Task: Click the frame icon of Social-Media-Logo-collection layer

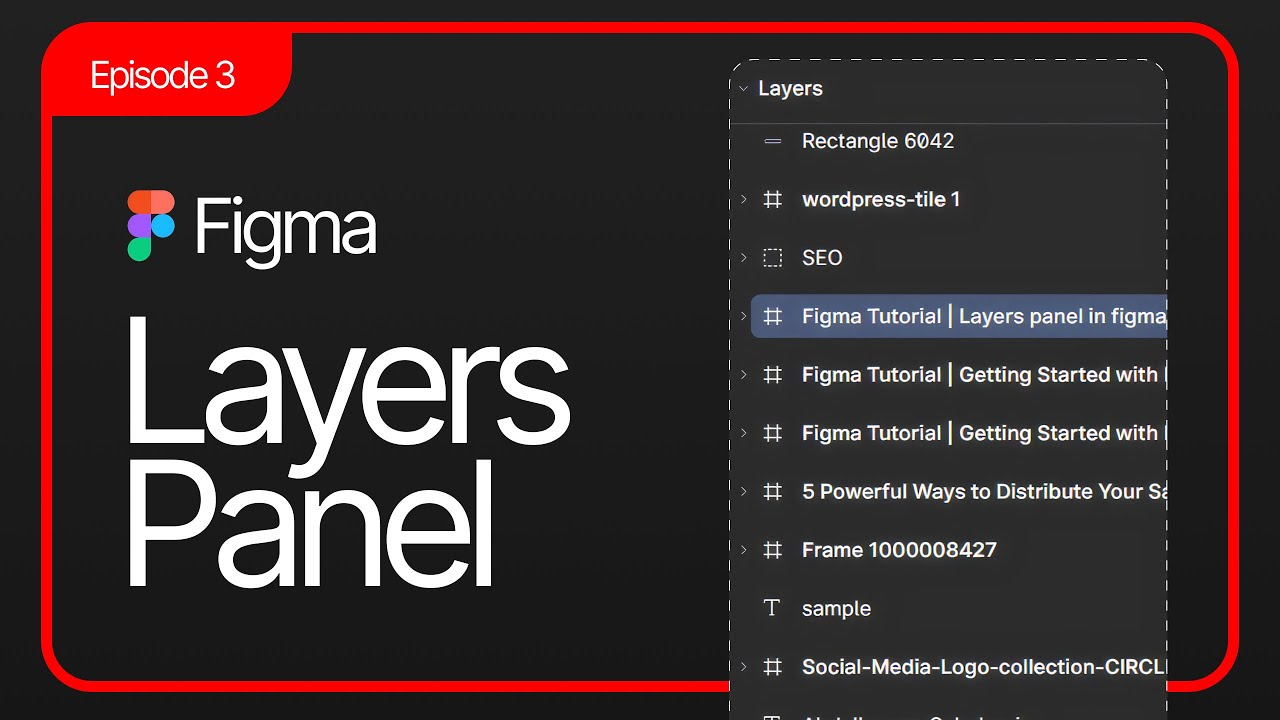Action: click(x=772, y=667)
